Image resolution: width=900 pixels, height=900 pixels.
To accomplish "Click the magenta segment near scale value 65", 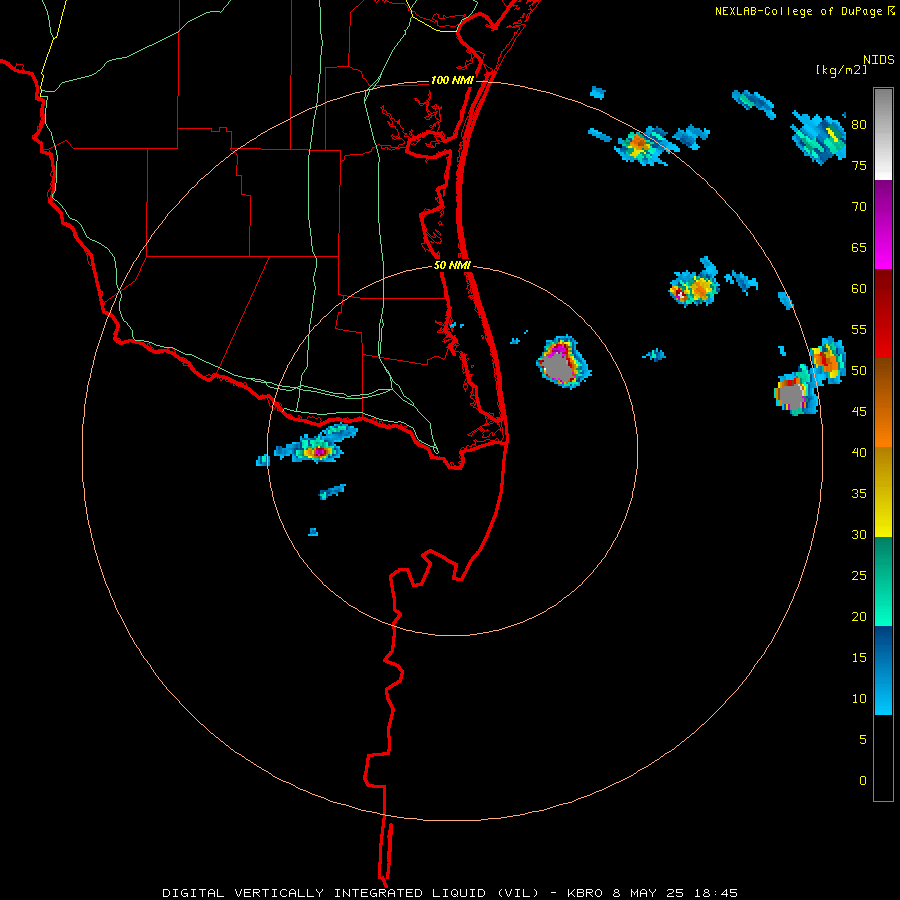I will tap(883, 225).
